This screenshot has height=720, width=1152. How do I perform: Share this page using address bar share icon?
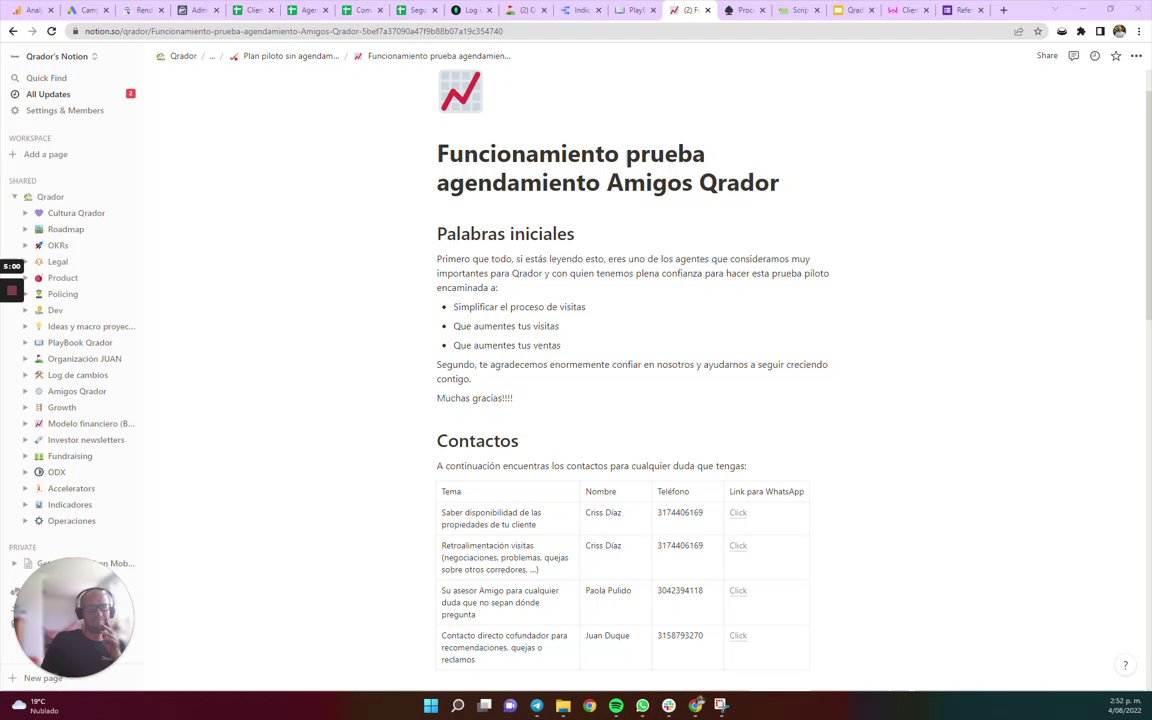(x=1018, y=32)
